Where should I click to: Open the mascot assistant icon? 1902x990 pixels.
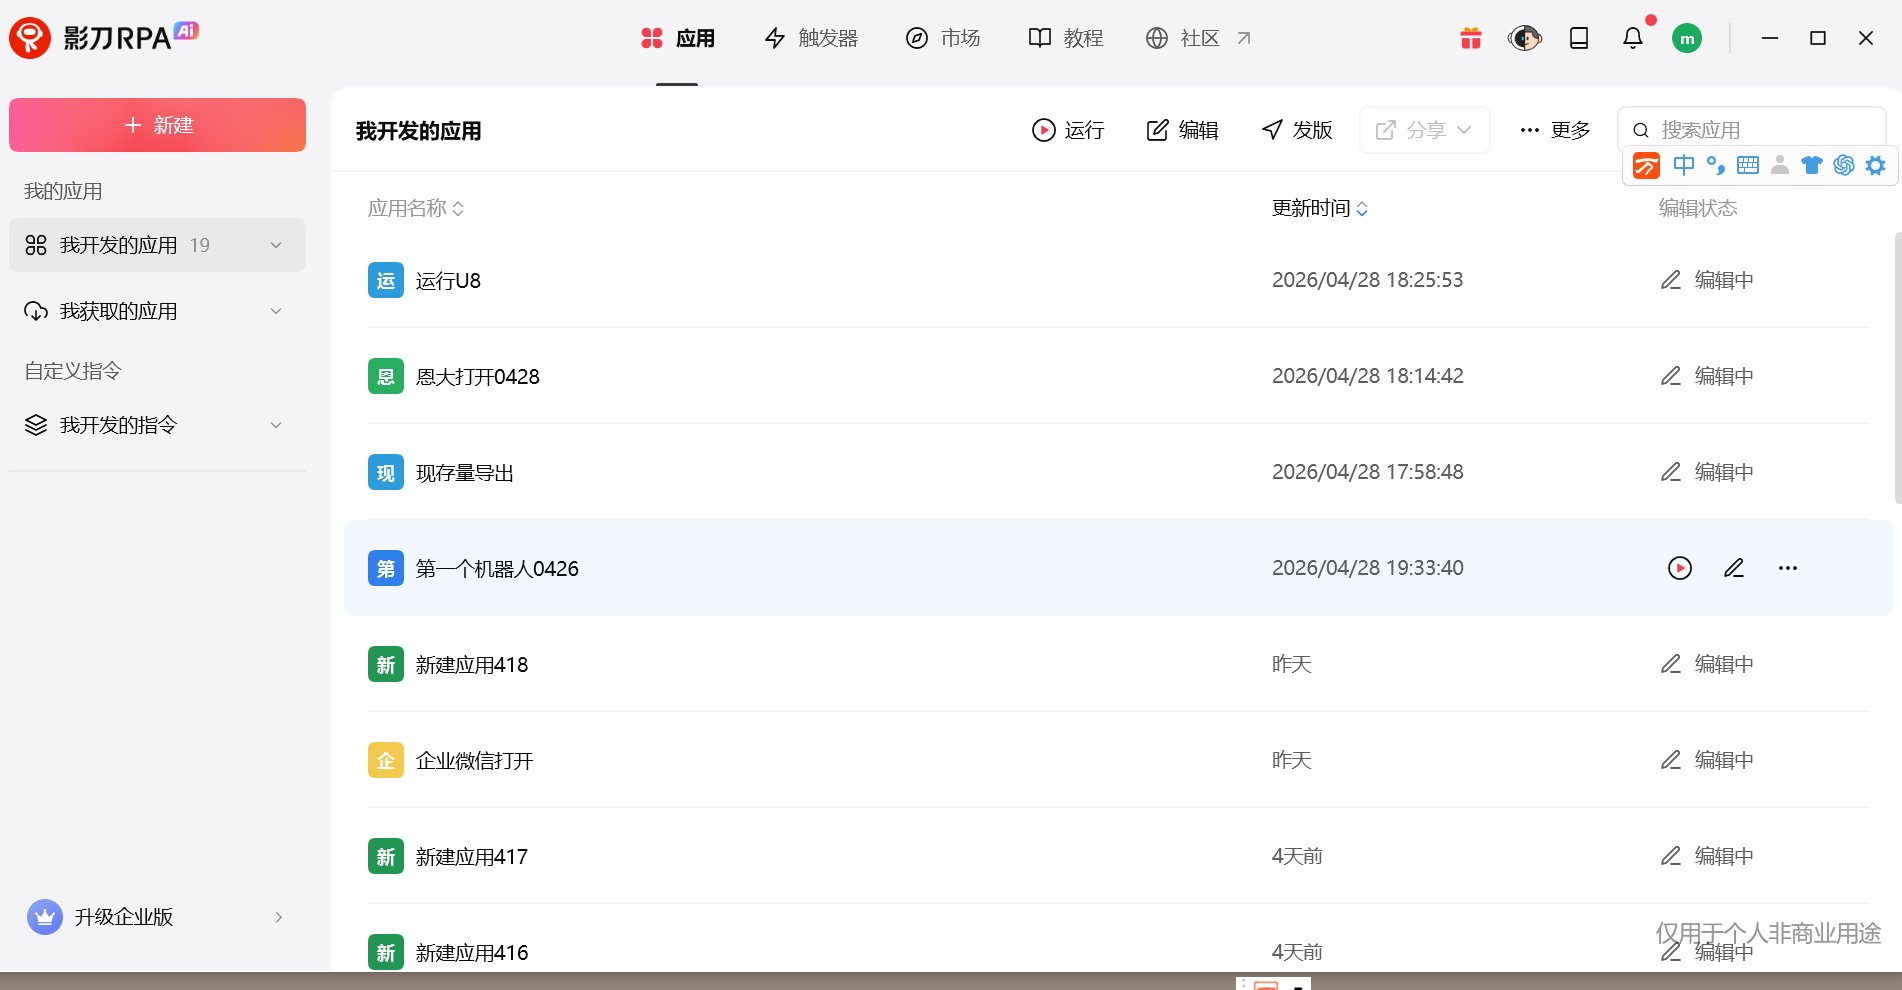[x=1524, y=38]
